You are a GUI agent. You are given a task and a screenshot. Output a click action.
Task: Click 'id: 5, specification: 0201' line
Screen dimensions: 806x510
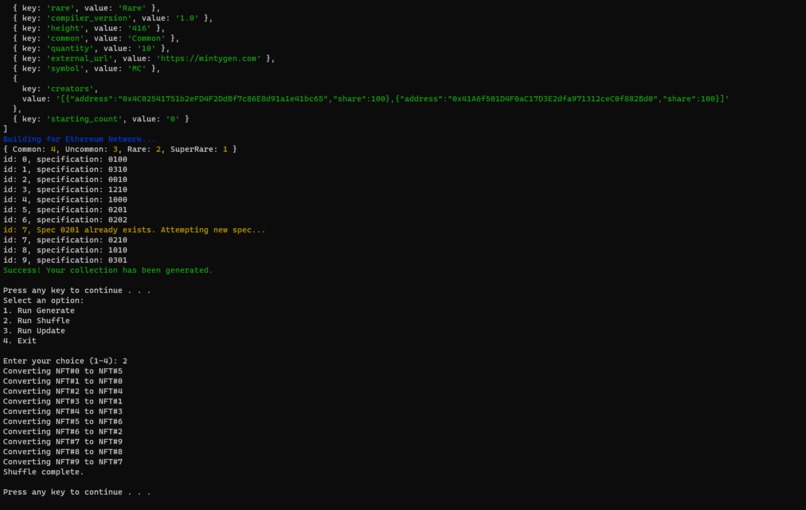point(65,210)
